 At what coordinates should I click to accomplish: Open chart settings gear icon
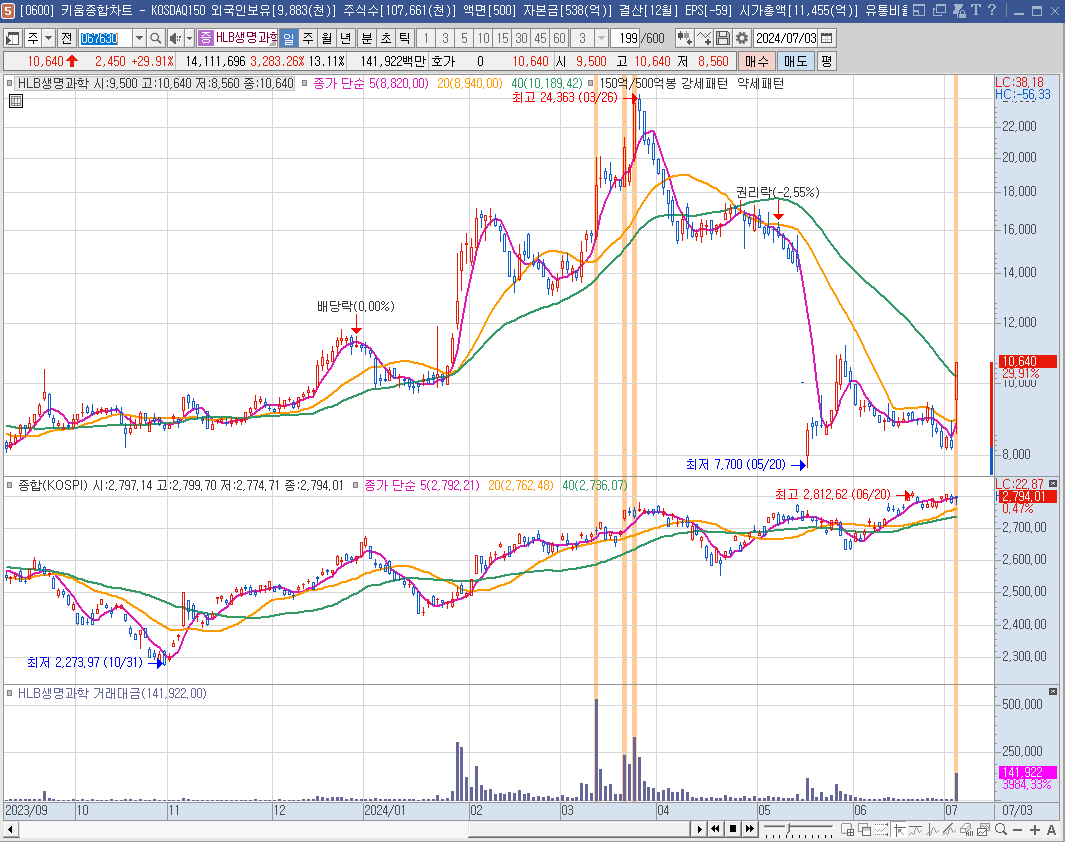[742, 39]
